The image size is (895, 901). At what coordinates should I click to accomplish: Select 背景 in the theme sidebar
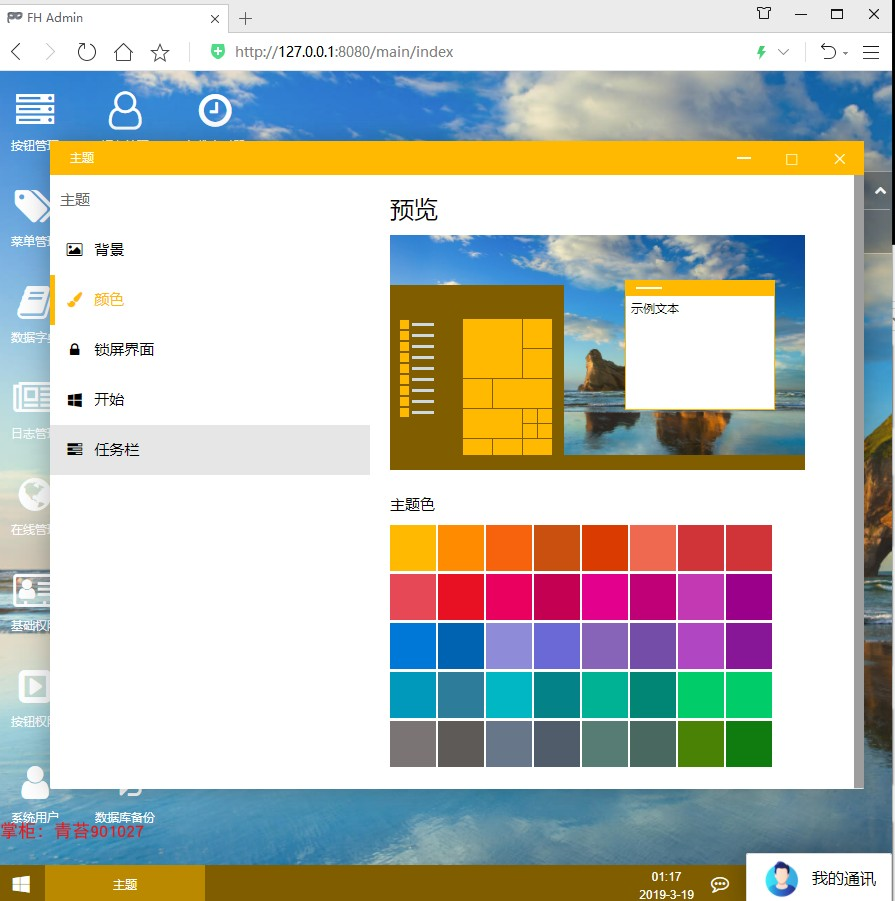tap(210, 249)
